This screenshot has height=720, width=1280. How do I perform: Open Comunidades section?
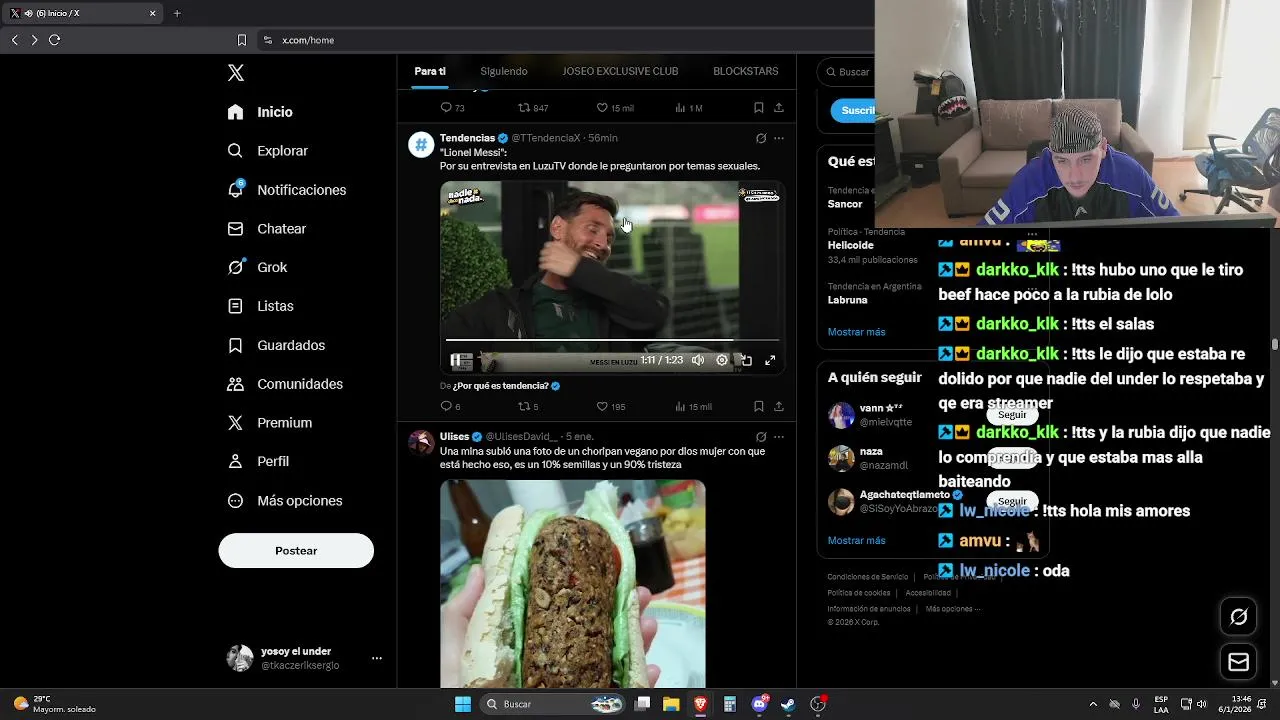click(285, 384)
